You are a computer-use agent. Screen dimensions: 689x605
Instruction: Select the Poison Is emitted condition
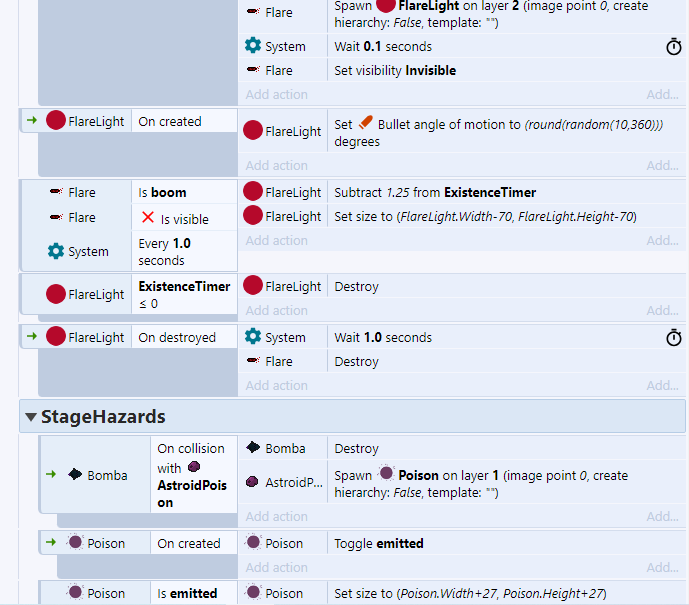[187, 593]
